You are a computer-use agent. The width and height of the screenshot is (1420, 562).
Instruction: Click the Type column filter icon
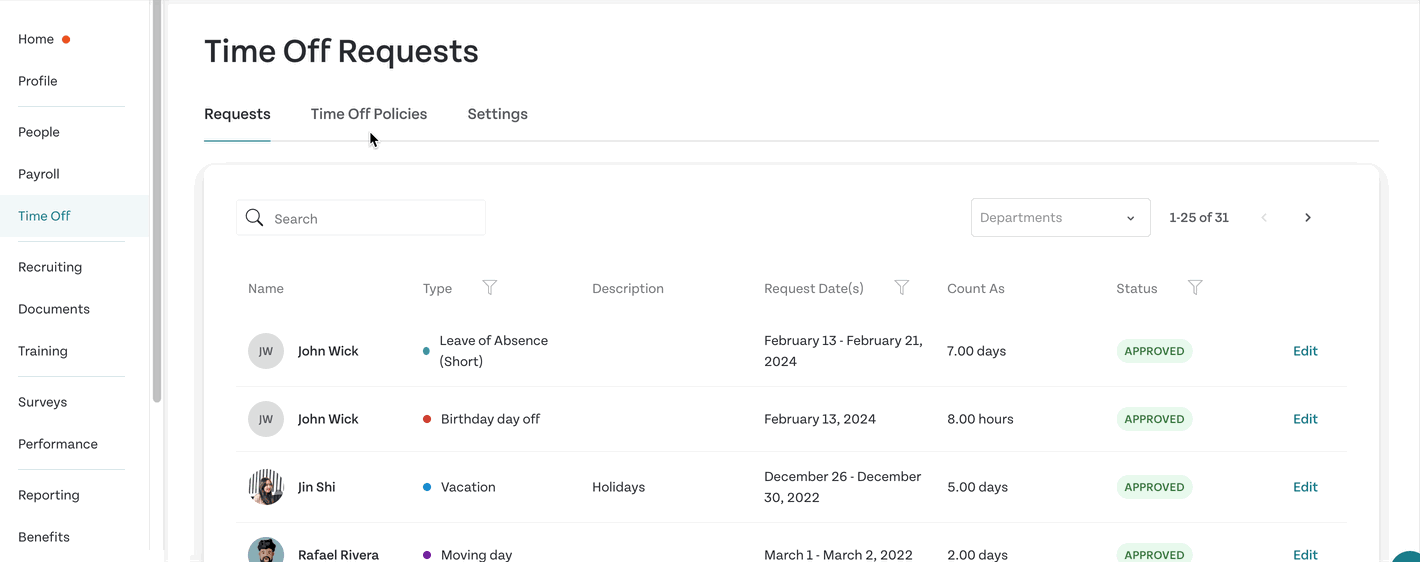[x=490, y=288]
